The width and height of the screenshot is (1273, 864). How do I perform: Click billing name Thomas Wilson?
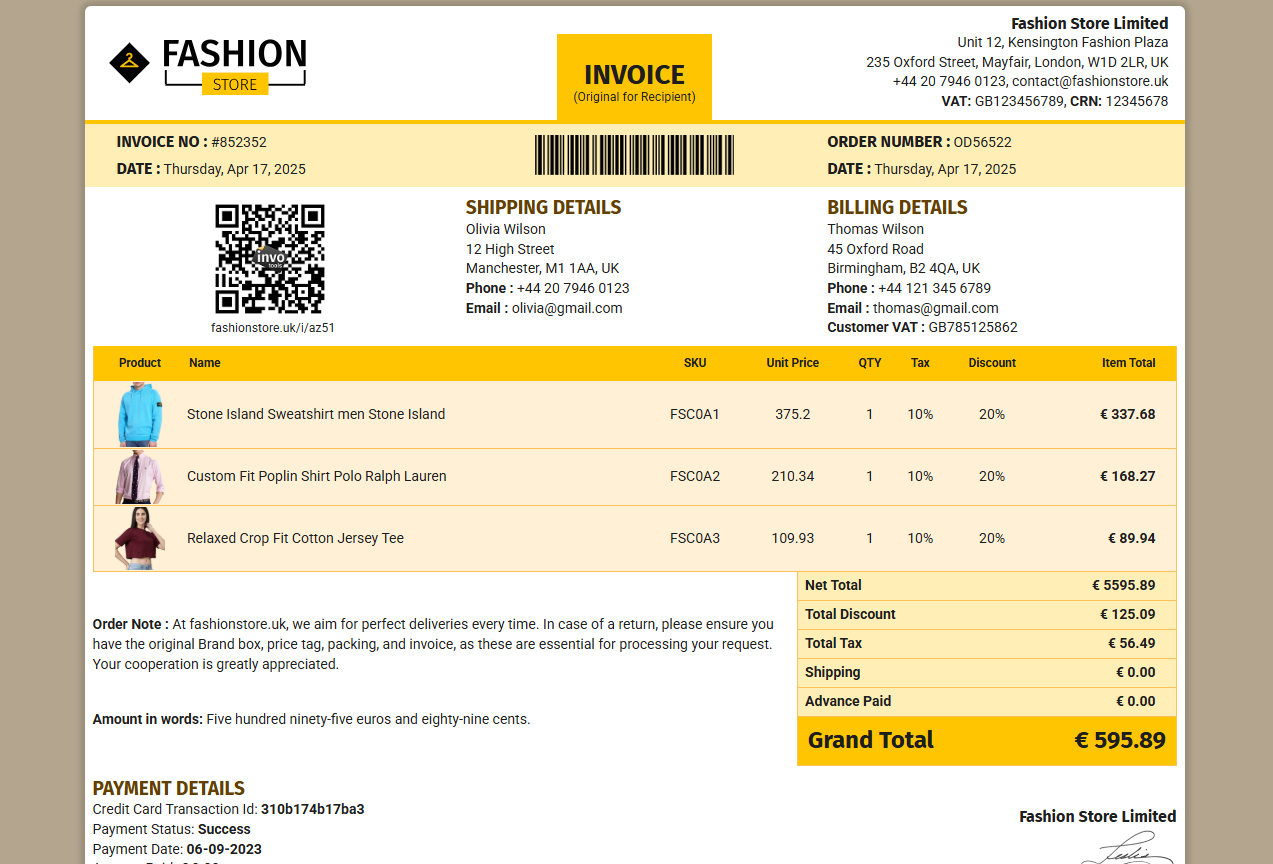[x=876, y=229]
